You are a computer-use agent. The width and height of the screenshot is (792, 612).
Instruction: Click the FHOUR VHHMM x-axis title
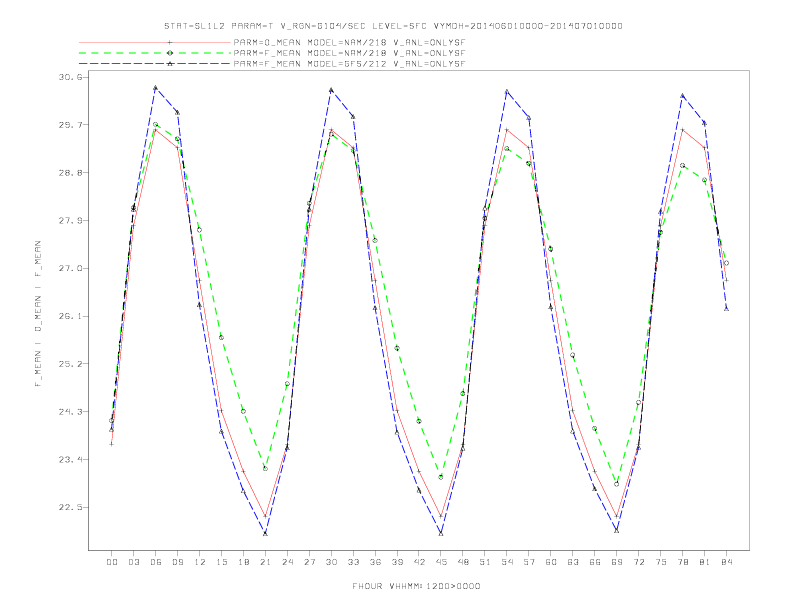tap(416, 586)
